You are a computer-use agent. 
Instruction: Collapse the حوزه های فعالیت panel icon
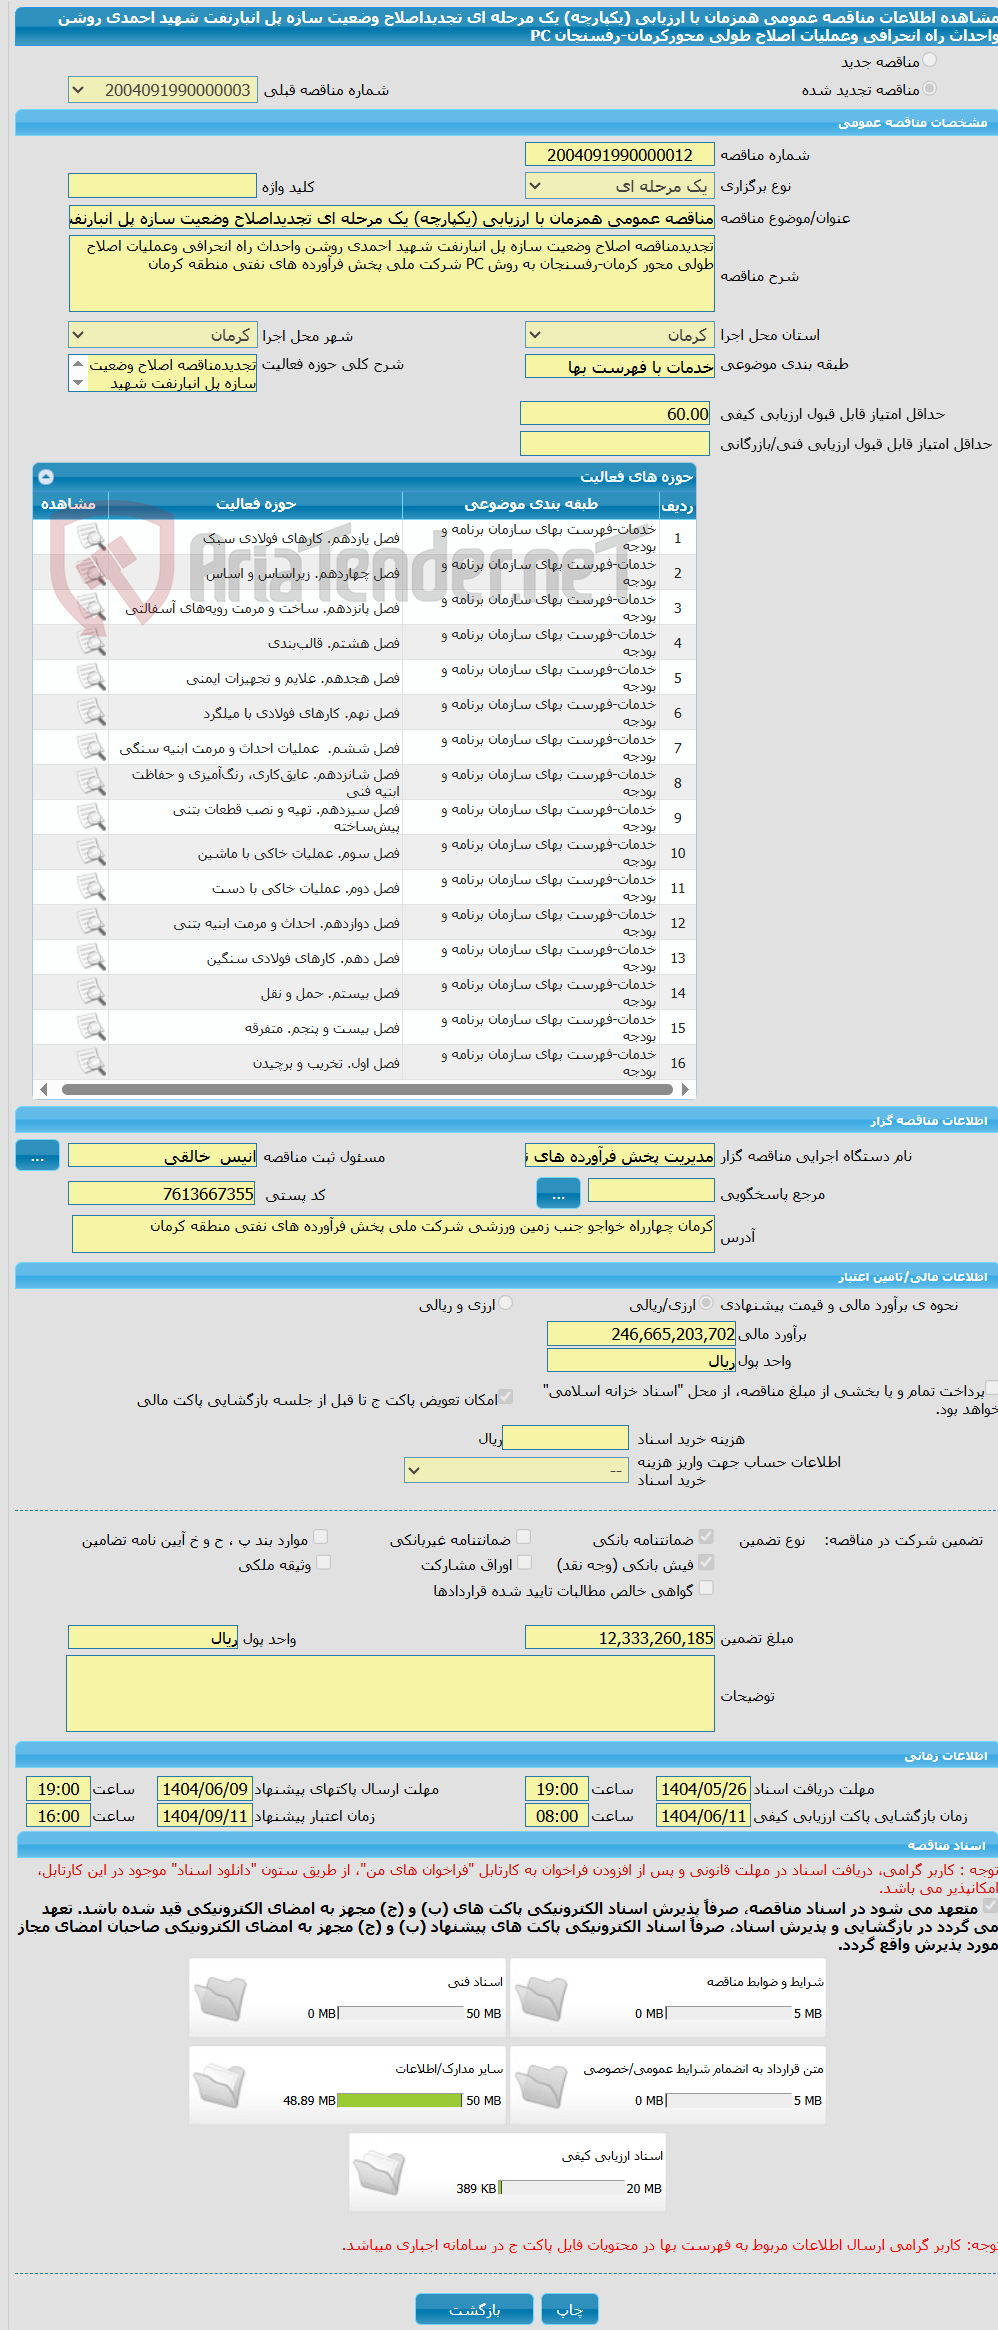point(46,477)
